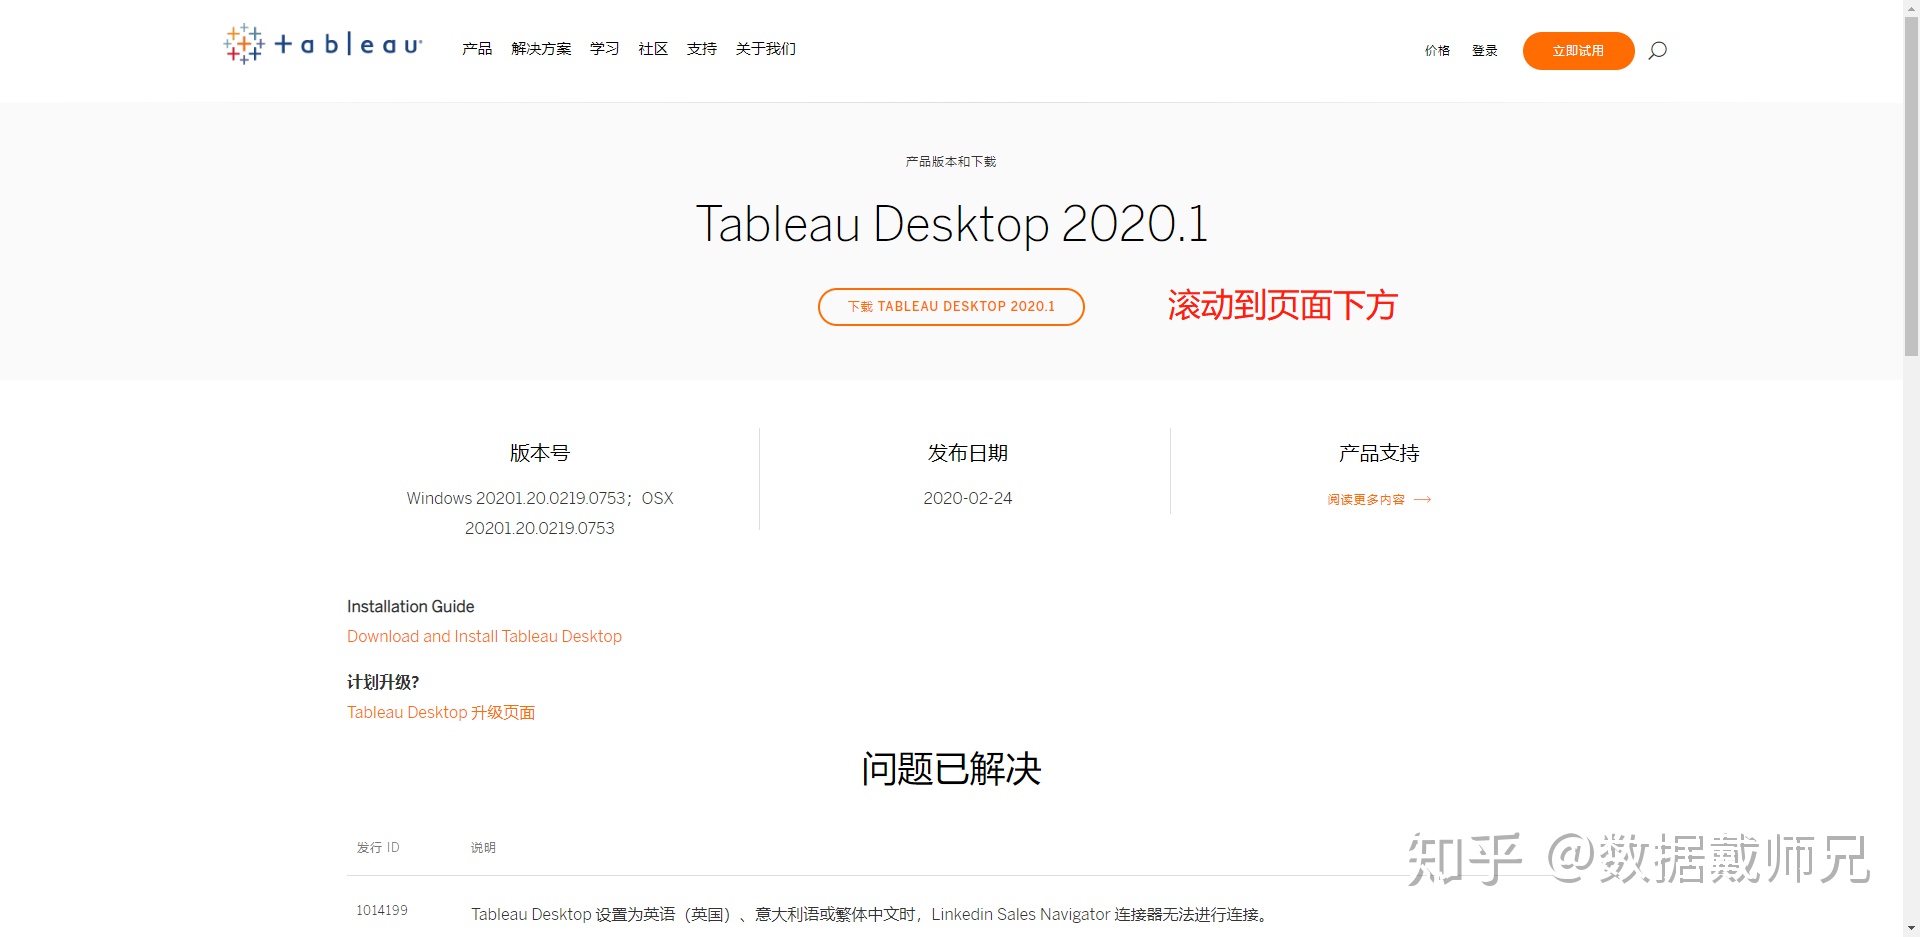This screenshot has height=937, width=1920.
Task: Open the 解决方案 menu
Action: point(541,48)
